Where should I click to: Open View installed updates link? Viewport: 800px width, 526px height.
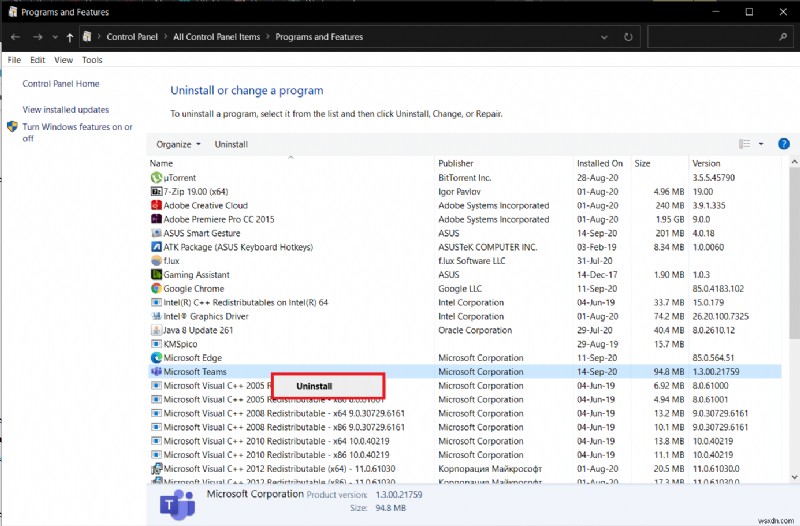(x=65, y=110)
